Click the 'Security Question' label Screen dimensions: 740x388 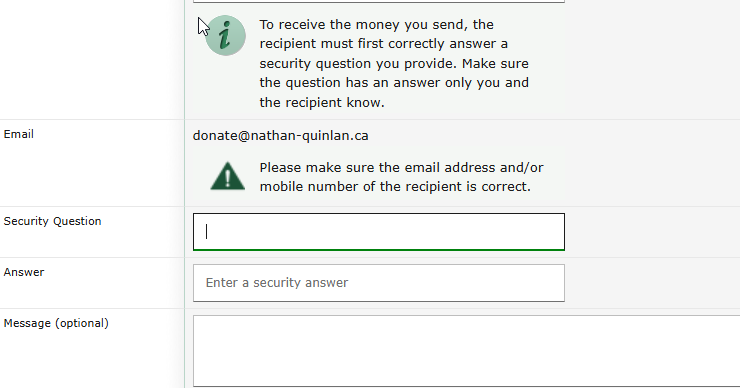52,221
